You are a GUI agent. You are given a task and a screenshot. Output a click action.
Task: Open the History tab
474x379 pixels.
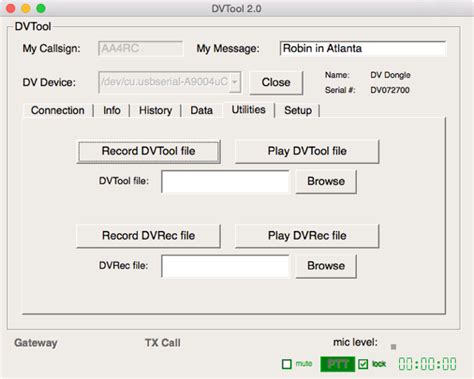point(155,110)
